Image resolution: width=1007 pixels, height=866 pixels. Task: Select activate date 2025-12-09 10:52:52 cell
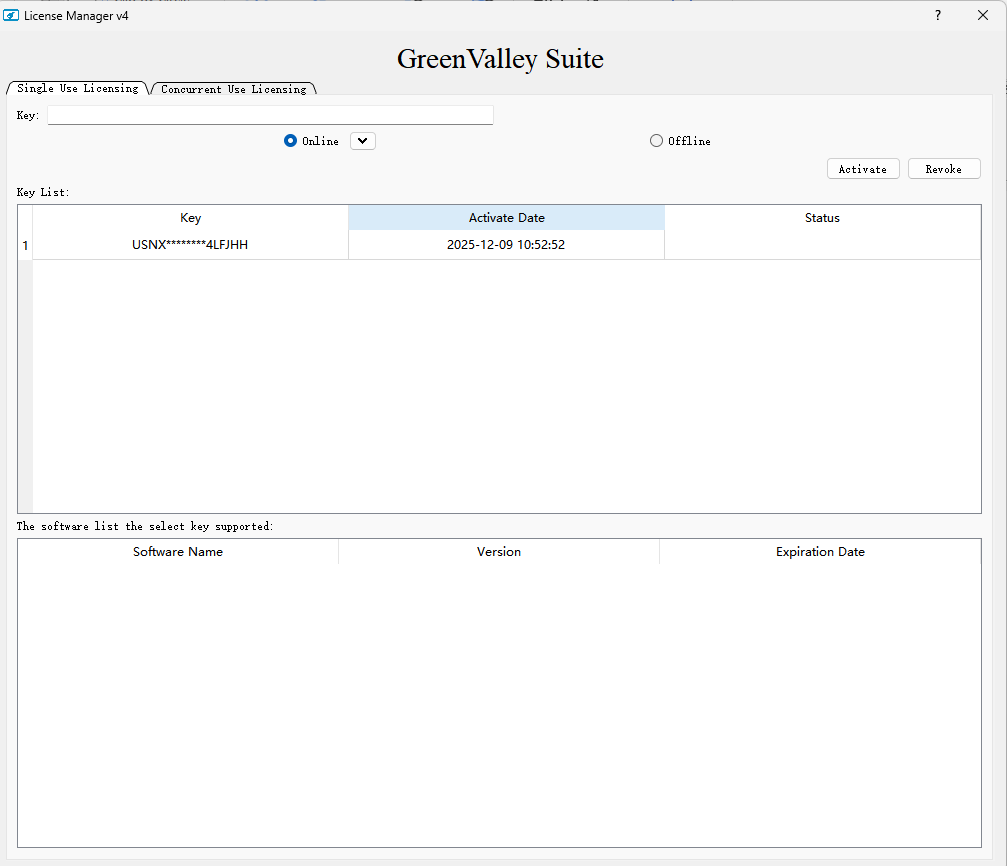point(507,245)
